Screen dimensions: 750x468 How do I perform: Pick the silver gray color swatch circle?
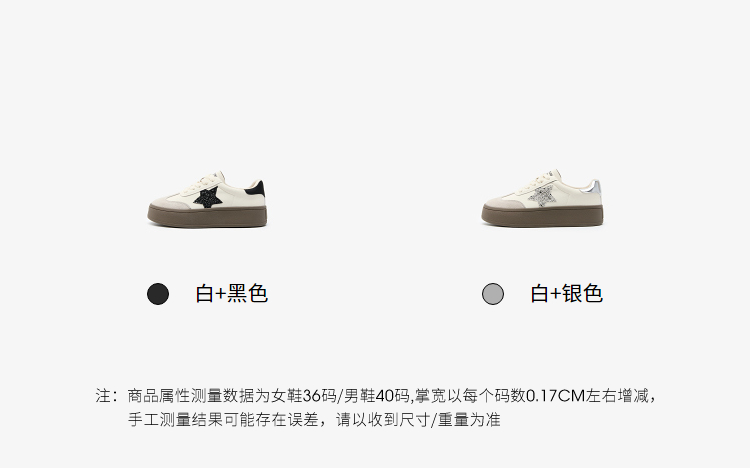click(x=493, y=294)
